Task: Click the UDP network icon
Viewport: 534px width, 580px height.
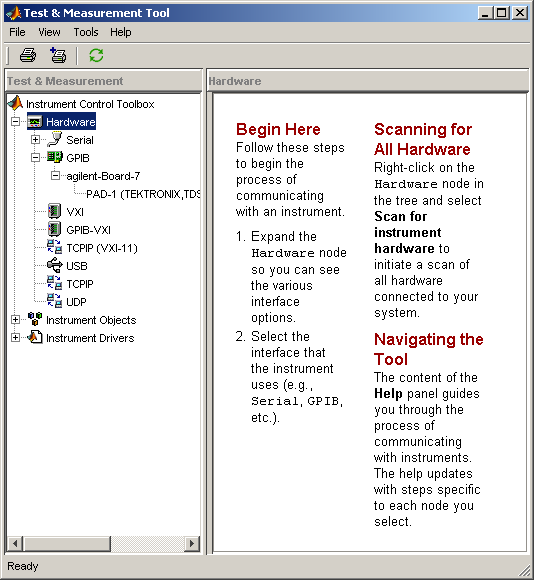Action: point(55,301)
